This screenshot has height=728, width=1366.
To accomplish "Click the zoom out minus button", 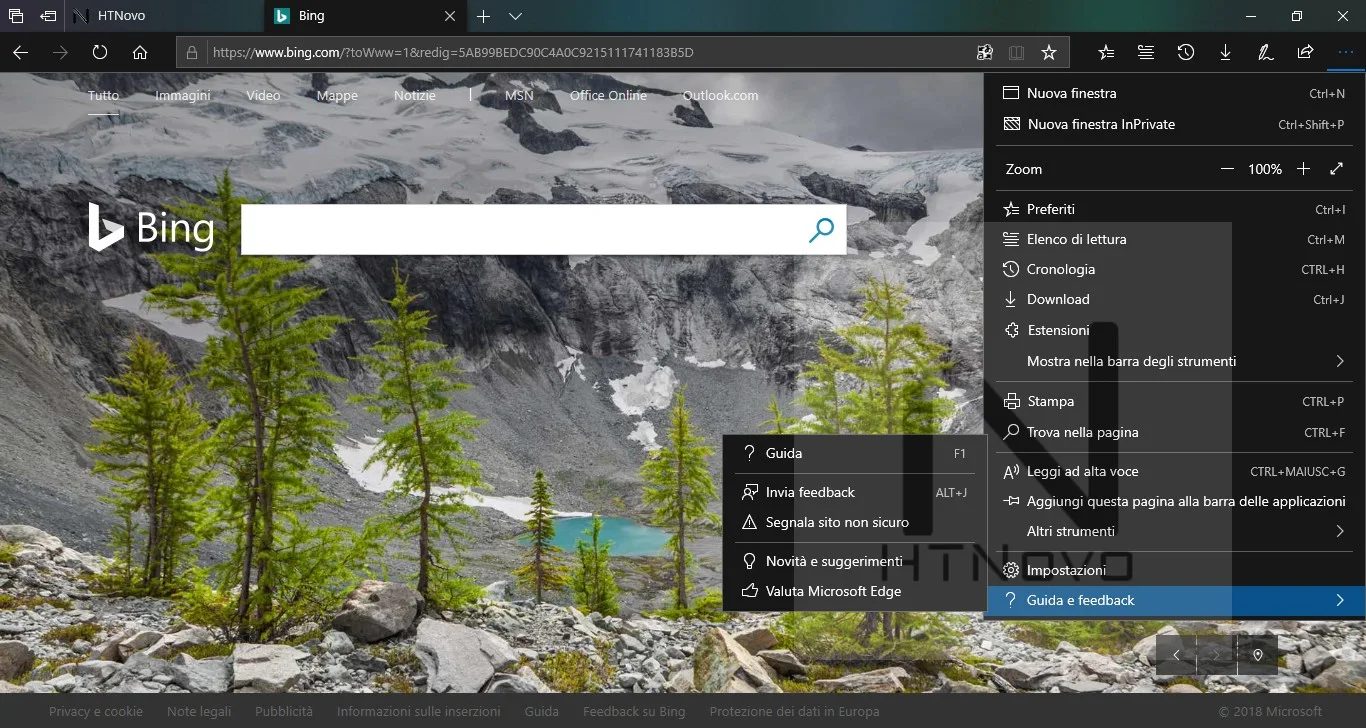I will click(x=1227, y=169).
